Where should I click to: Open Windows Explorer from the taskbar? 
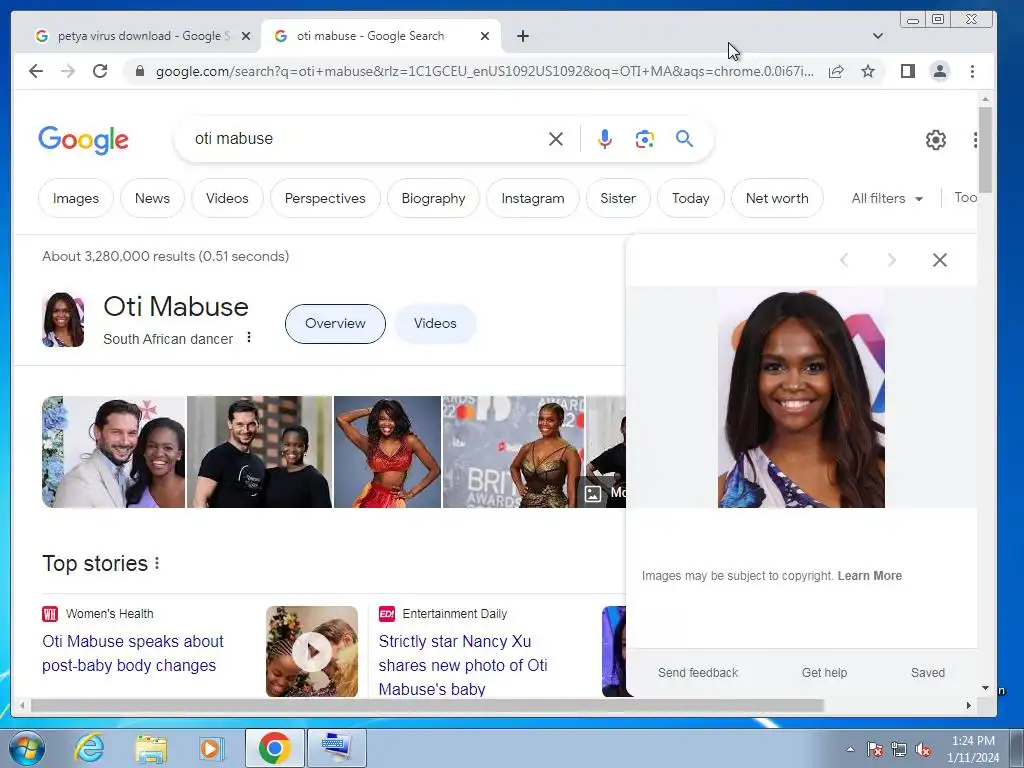coord(151,748)
